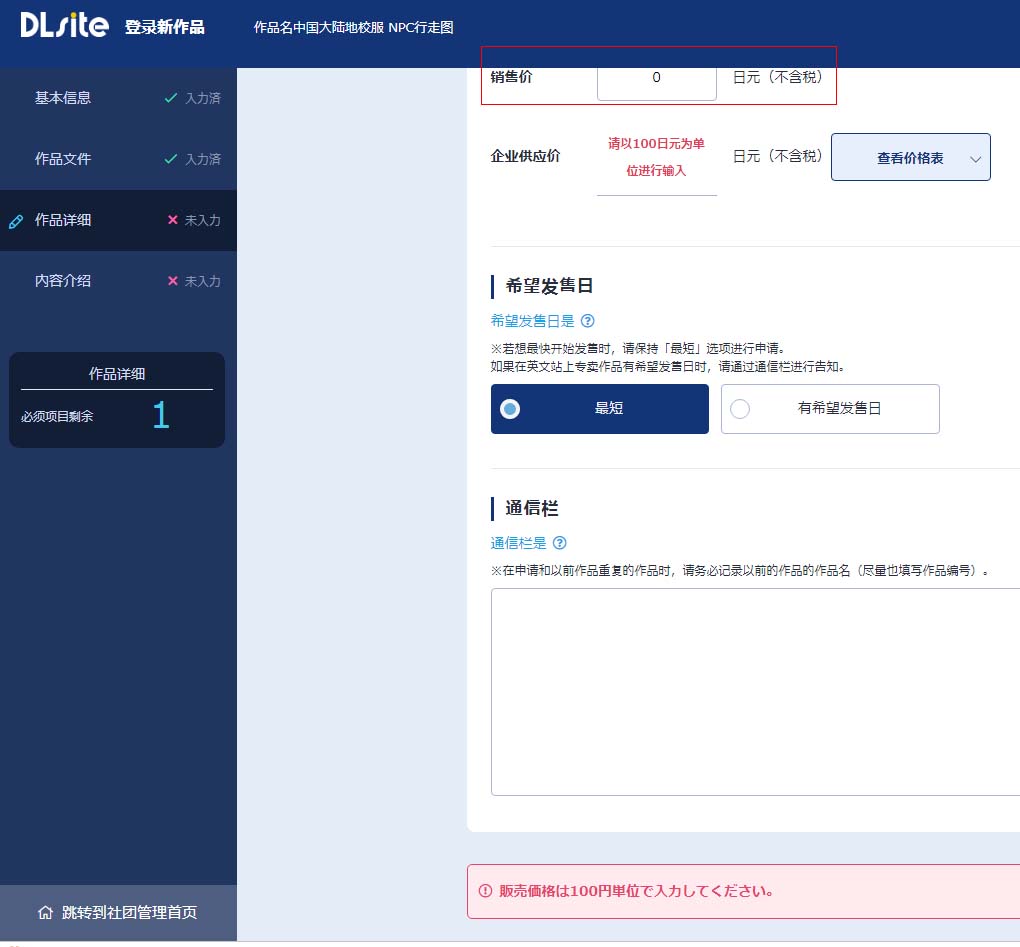The height and width of the screenshot is (947, 1020).
Task: Click the 必须项目剩余 count 1
Action: [x=161, y=415]
